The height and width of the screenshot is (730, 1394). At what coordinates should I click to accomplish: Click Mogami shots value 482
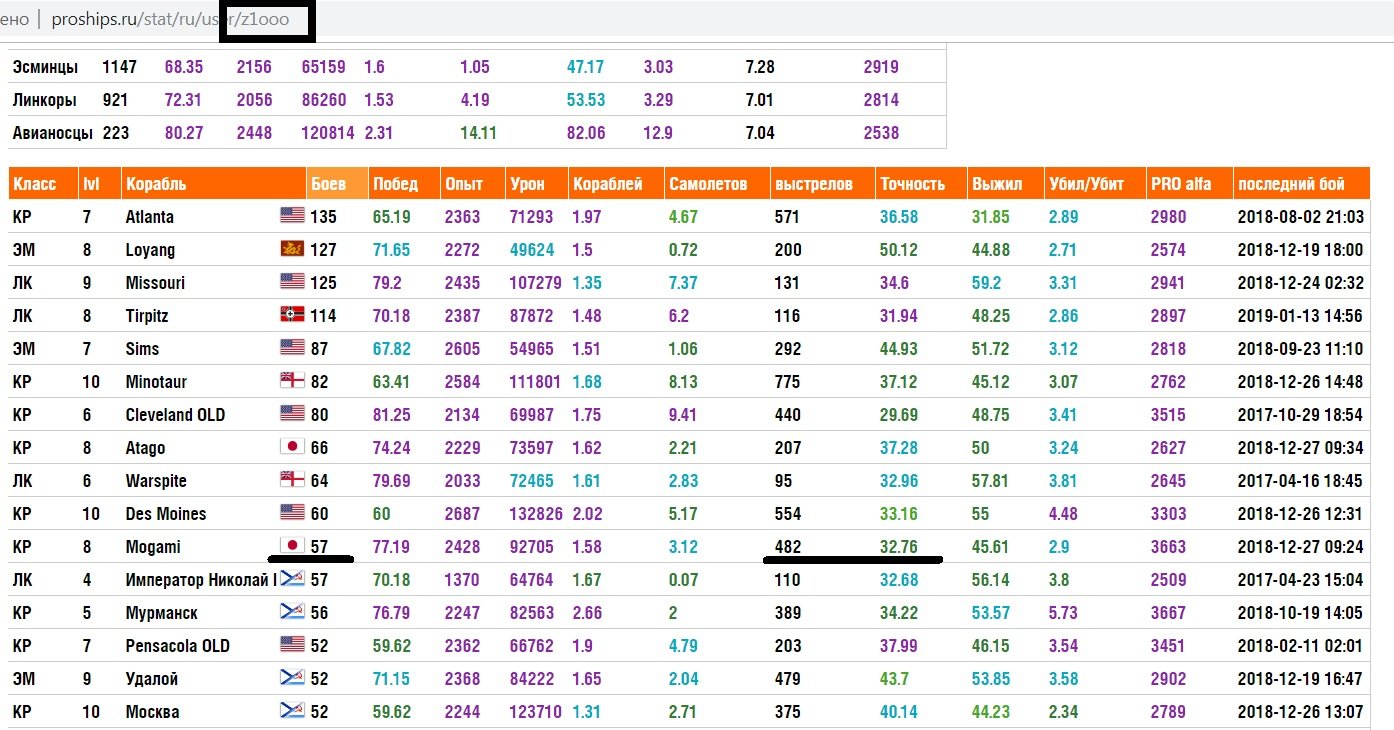(787, 547)
